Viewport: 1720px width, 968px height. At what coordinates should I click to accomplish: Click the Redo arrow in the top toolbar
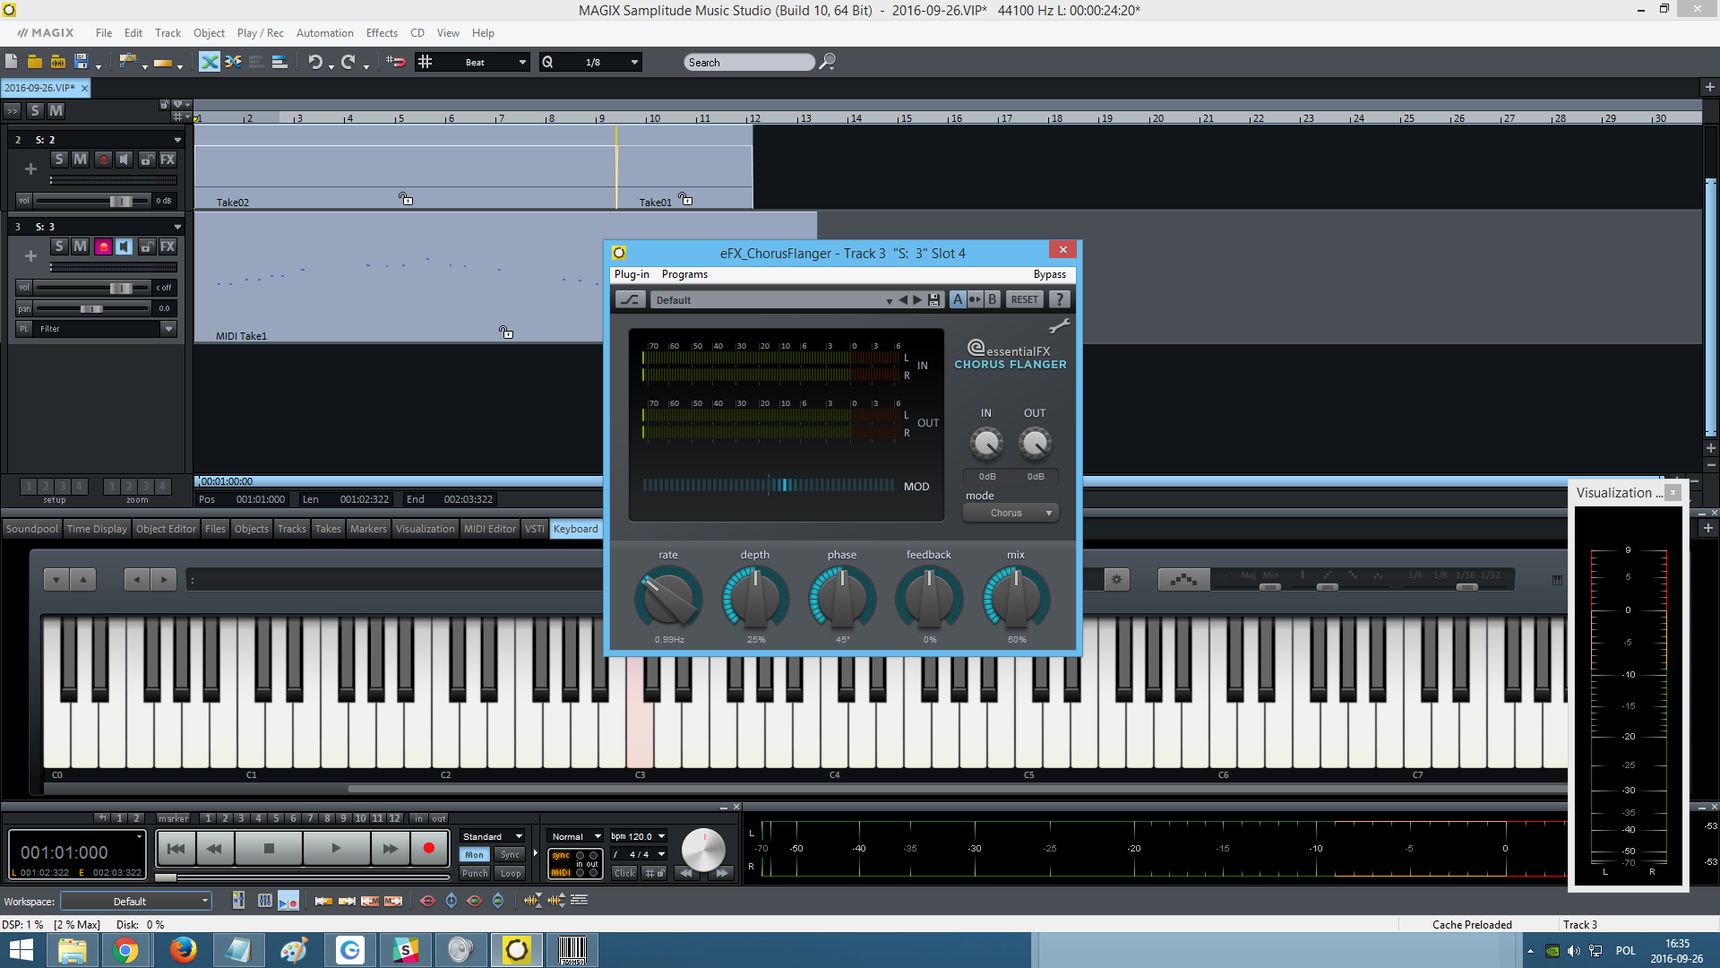pos(348,62)
